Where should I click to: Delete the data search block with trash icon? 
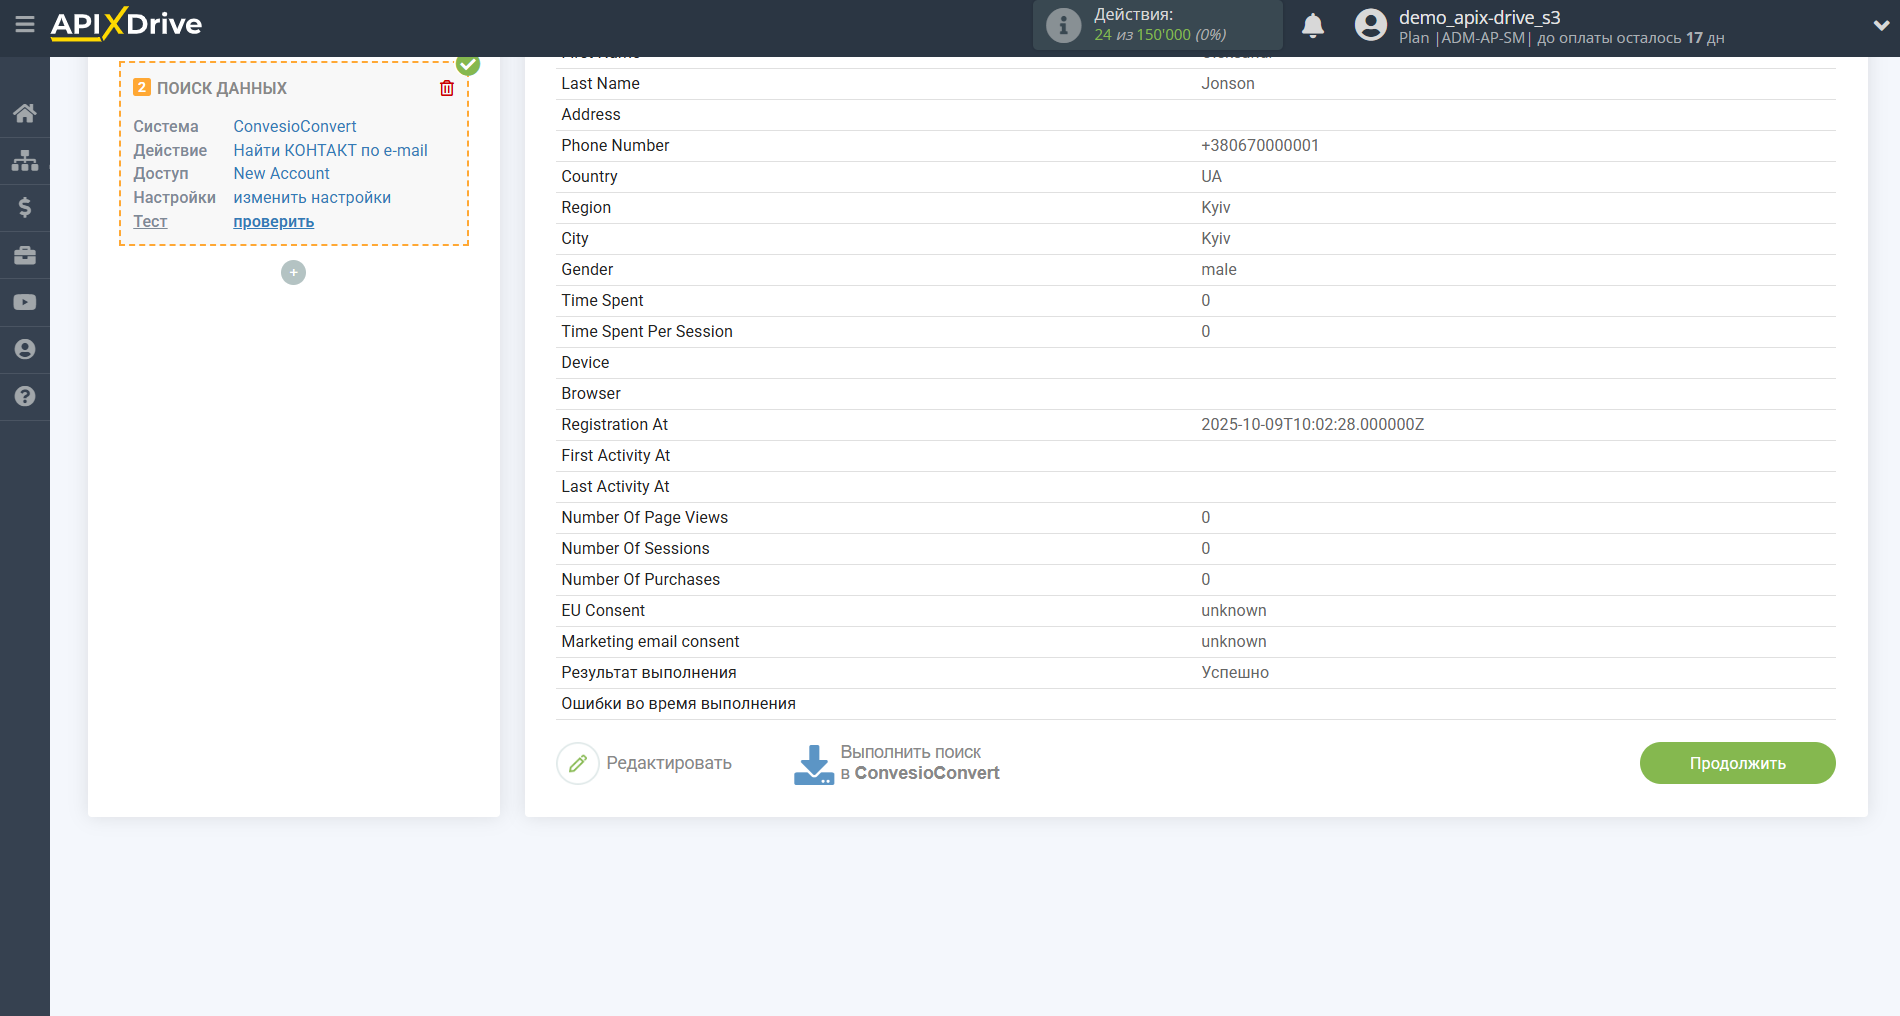click(x=447, y=88)
